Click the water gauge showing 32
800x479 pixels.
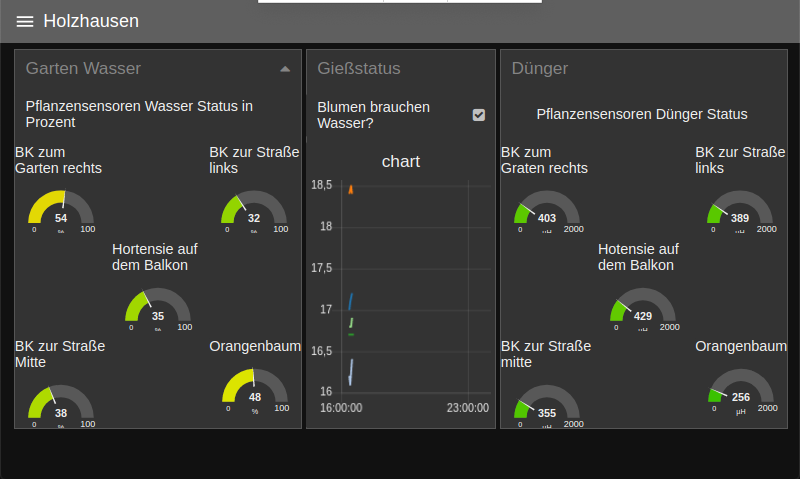tap(254, 211)
